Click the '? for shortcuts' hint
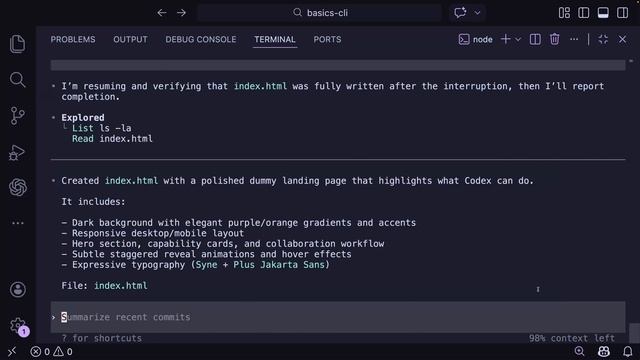This screenshot has height=360, width=640. pyautogui.click(x=102, y=338)
